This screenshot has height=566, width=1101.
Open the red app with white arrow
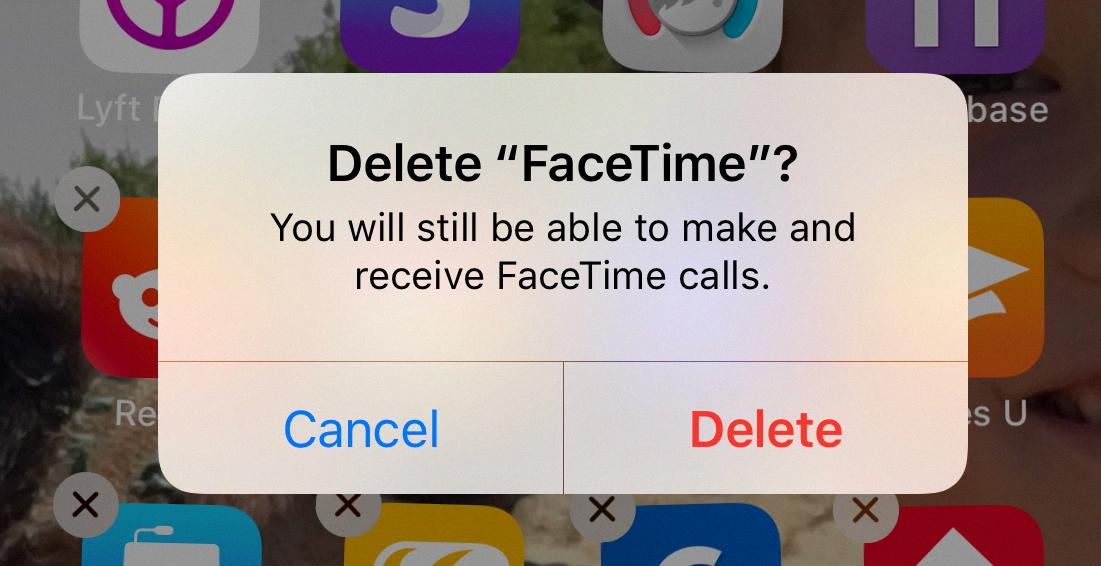954,535
